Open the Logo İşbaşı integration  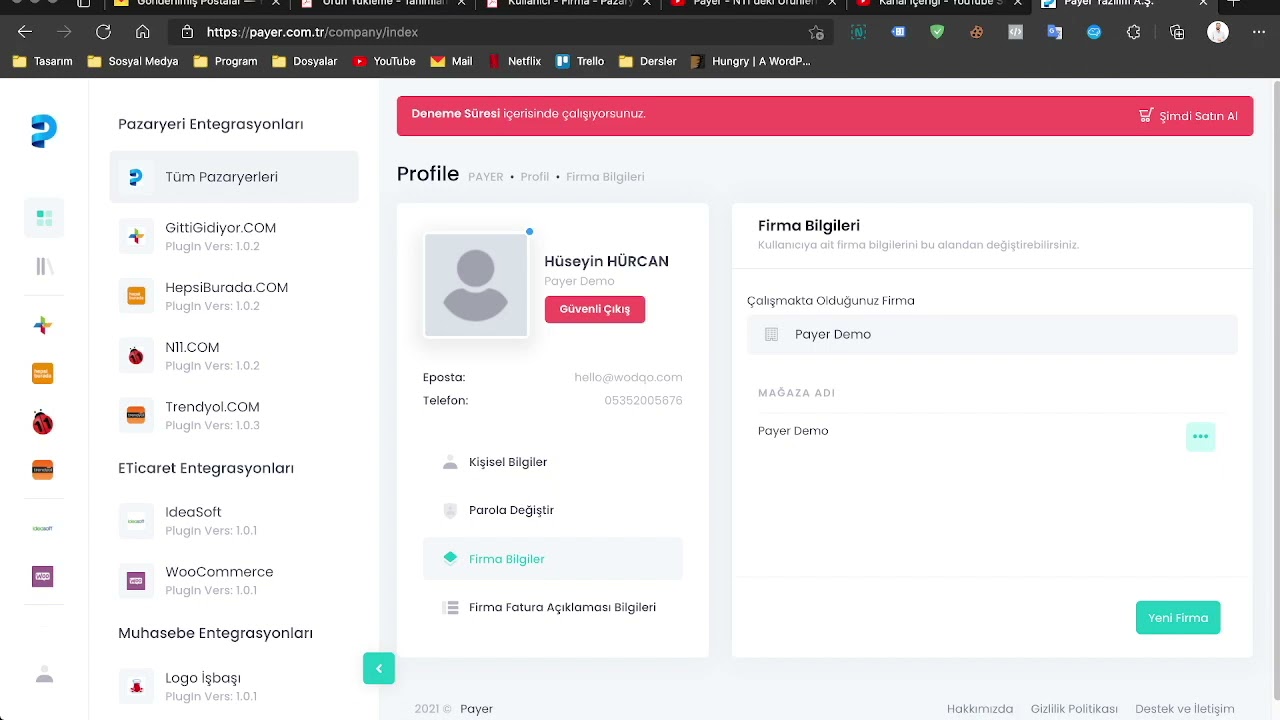click(x=234, y=687)
